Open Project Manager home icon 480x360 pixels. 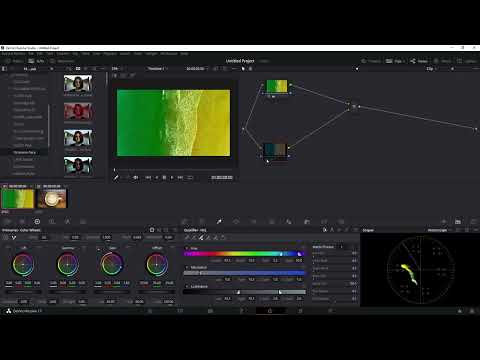tap(460, 311)
